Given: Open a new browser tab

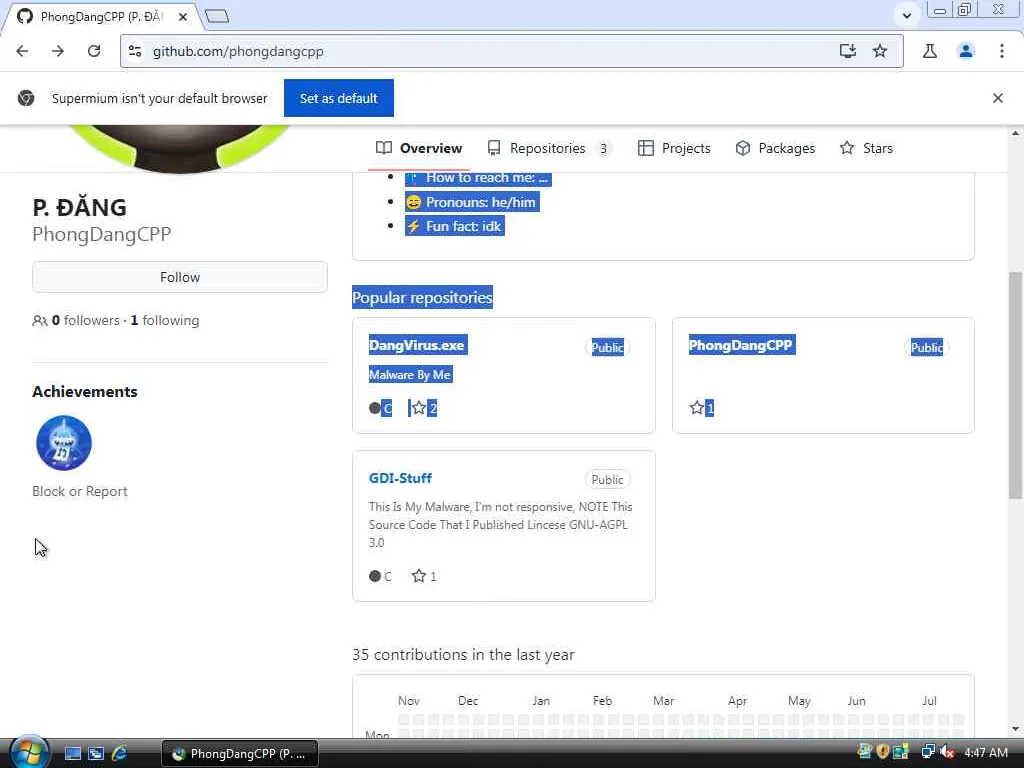Looking at the screenshot, I should pos(217,16).
